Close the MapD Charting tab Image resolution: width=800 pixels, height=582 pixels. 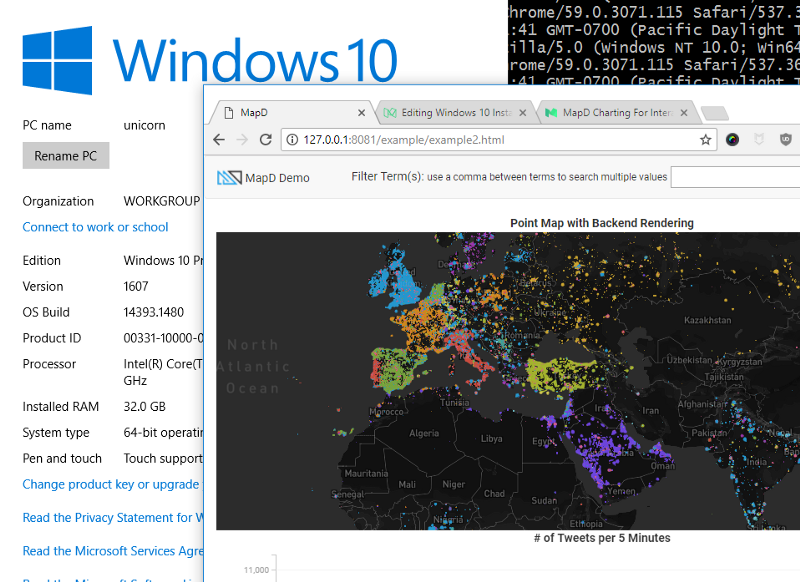684,113
